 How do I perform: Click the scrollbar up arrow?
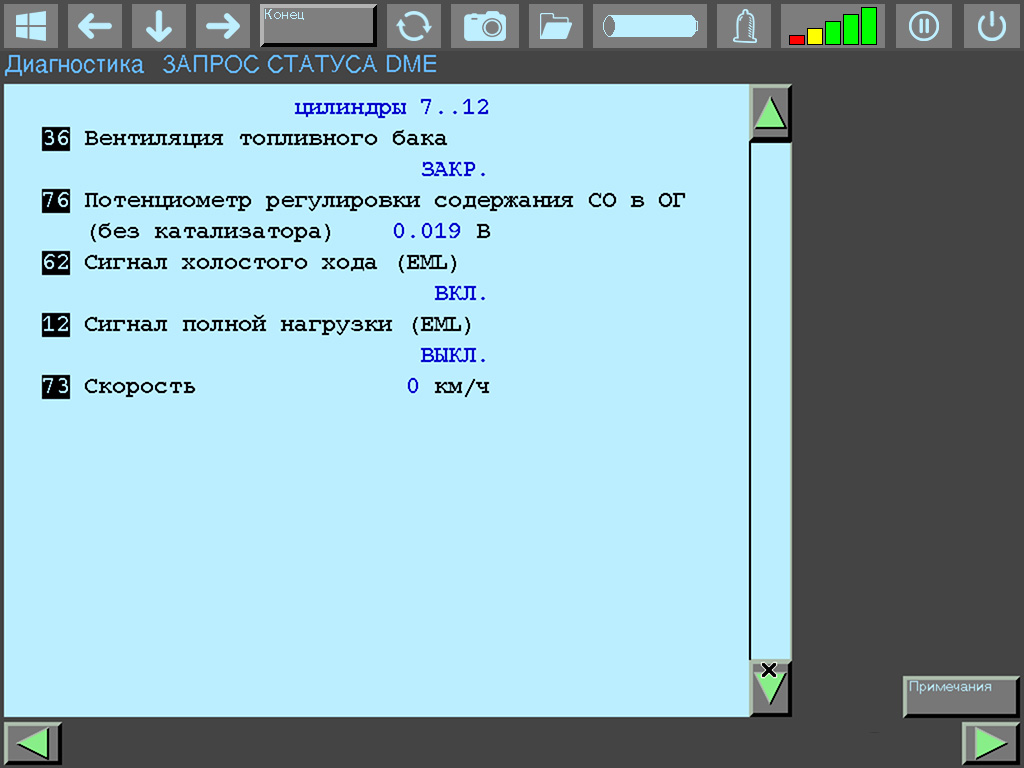click(769, 113)
